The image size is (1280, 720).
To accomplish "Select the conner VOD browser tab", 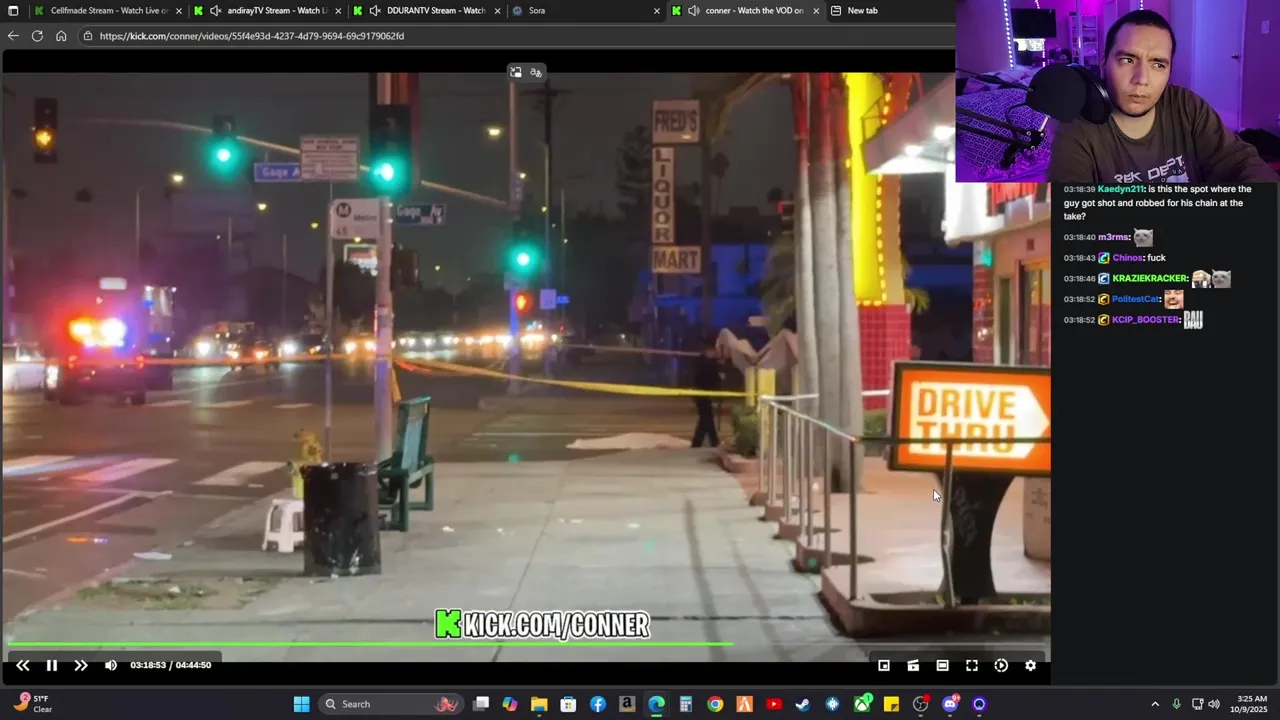I will click(745, 10).
